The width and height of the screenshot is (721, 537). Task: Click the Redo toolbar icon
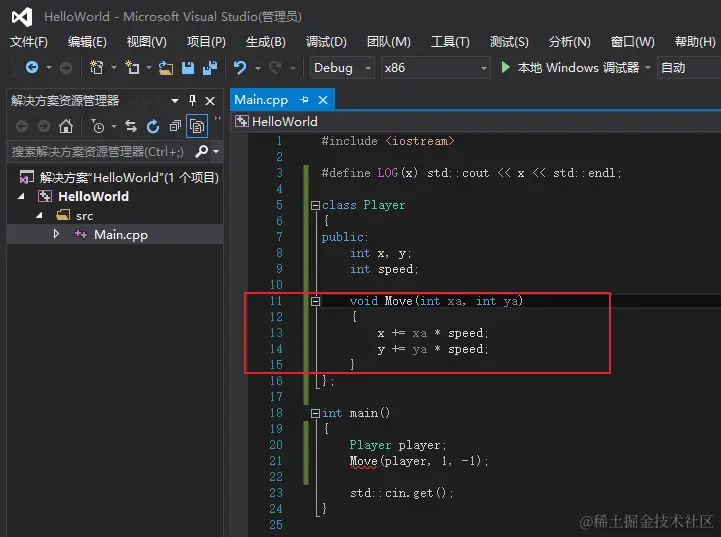tap(275, 68)
